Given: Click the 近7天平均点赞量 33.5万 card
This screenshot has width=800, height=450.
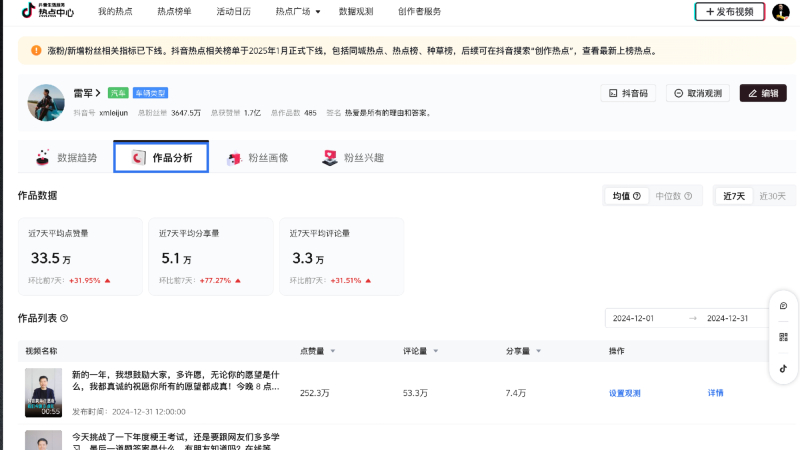Looking at the screenshot, I should tap(80, 257).
